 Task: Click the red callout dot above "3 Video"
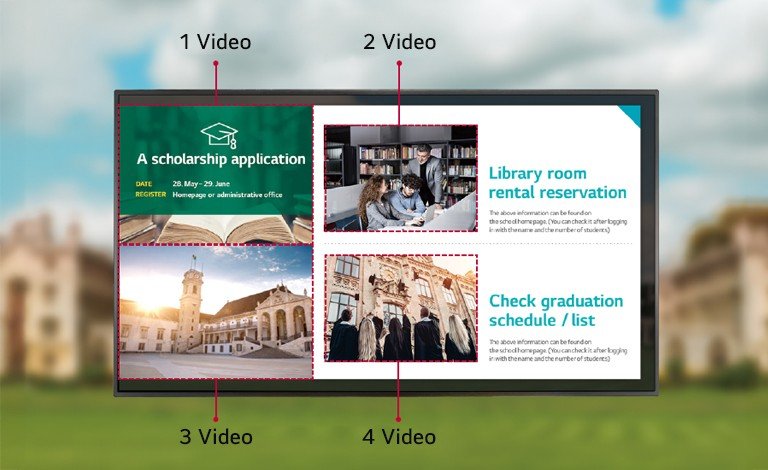tap(216, 419)
